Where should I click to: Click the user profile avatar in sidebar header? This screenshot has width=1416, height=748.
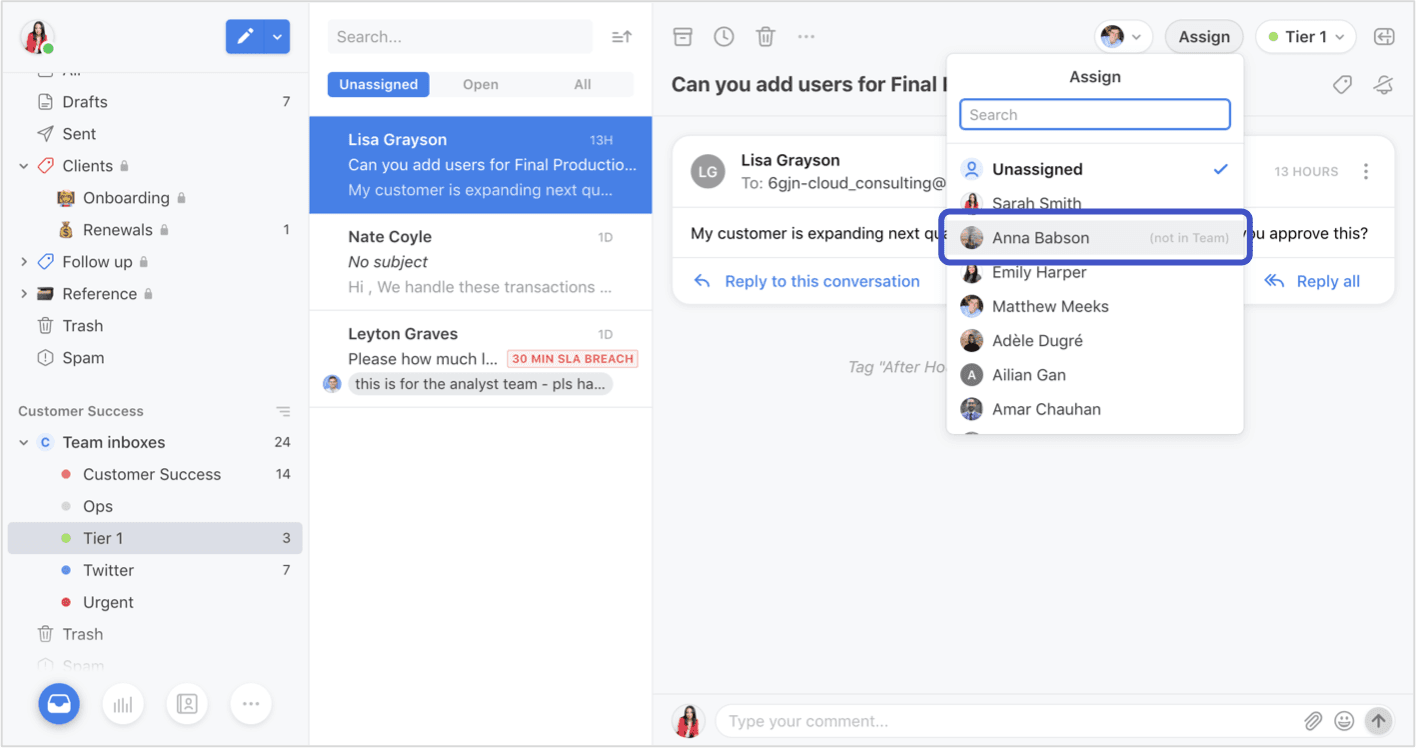[x=37, y=37]
